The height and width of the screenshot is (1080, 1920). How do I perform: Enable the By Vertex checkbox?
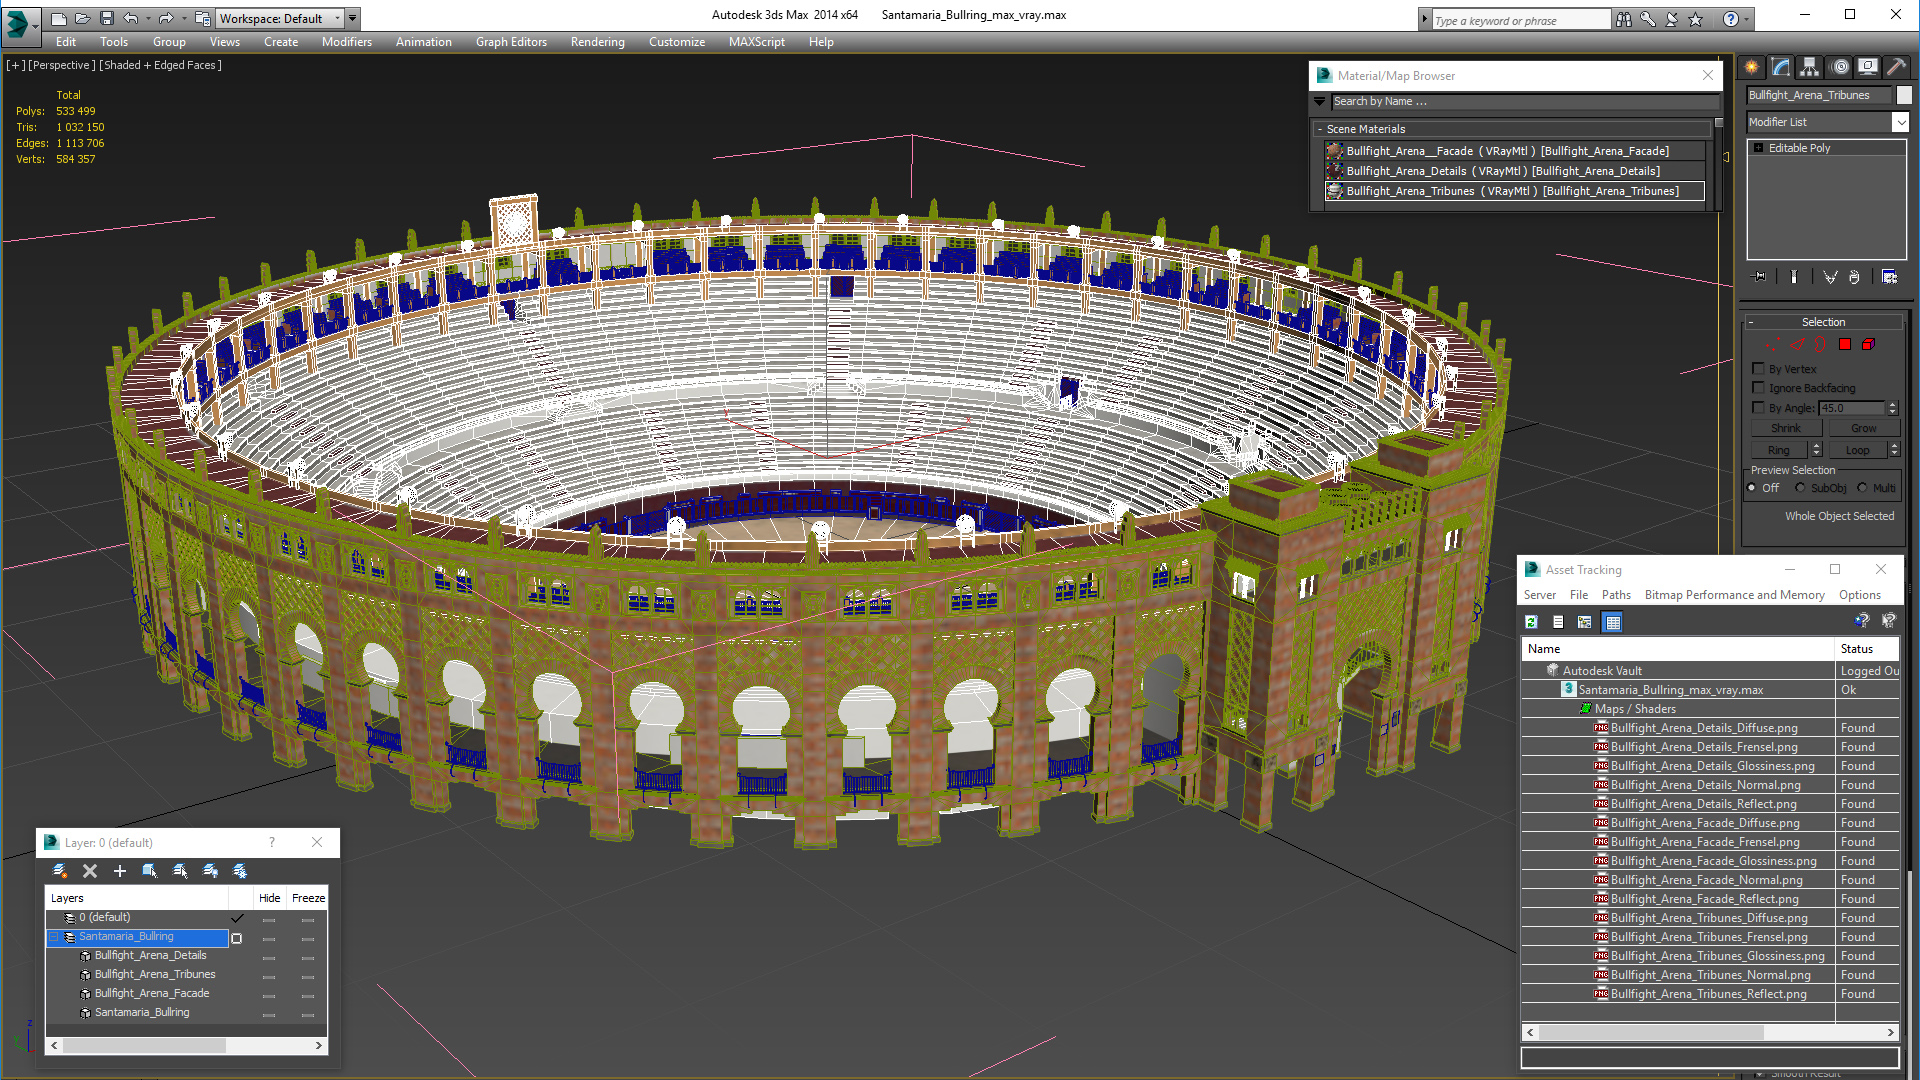(x=1759, y=369)
